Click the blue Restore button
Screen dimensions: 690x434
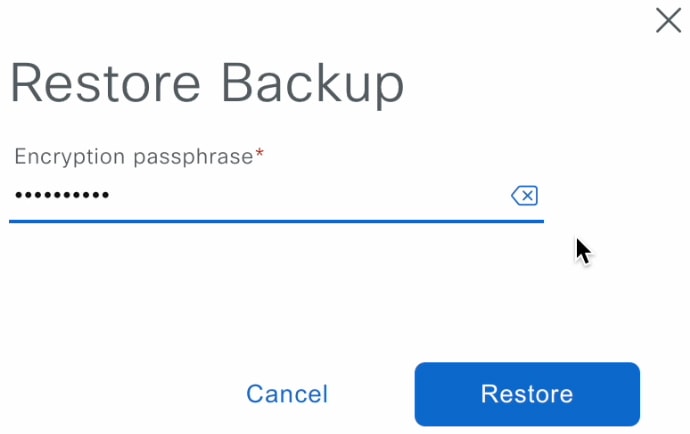527,394
